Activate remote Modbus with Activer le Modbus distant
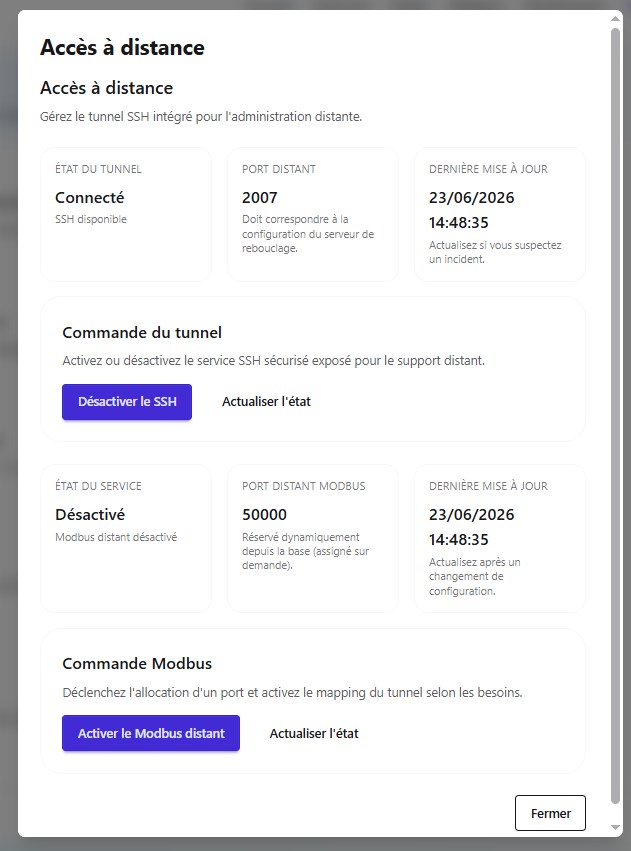Screen dimensions: 631x851 [151, 733]
